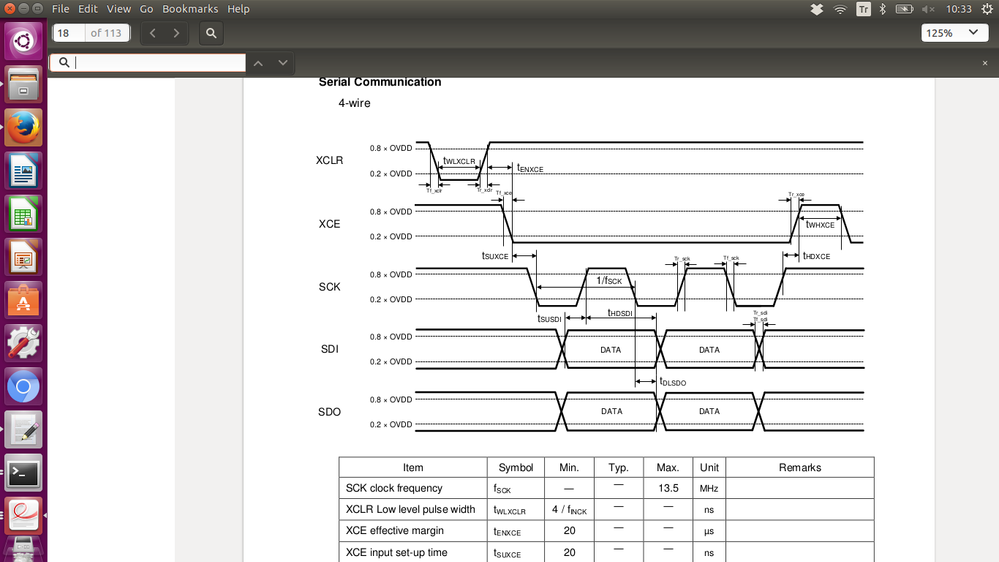Click the SCK signal label
The width and height of the screenshot is (999, 562).
[329, 287]
